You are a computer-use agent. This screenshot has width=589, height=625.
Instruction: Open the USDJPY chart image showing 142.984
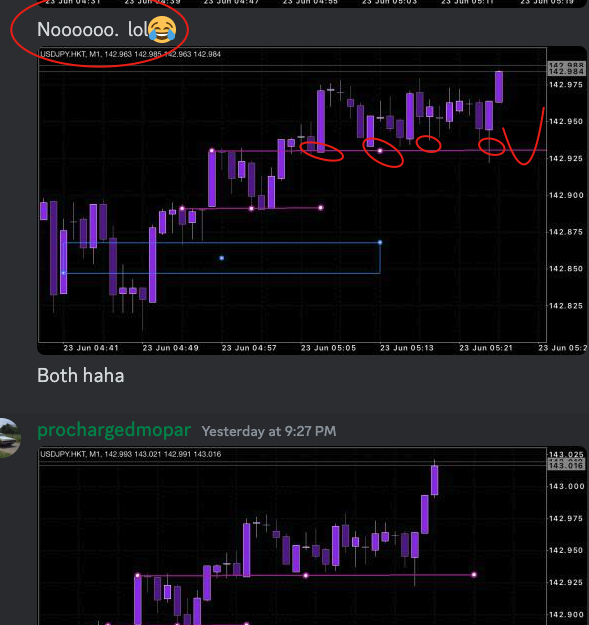click(312, 200)
